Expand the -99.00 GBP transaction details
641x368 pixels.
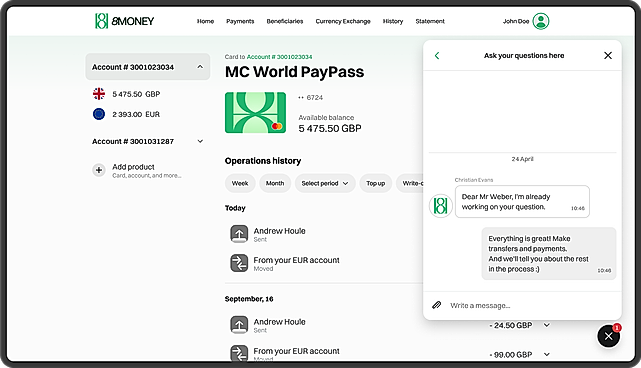(x=547, y=355)
